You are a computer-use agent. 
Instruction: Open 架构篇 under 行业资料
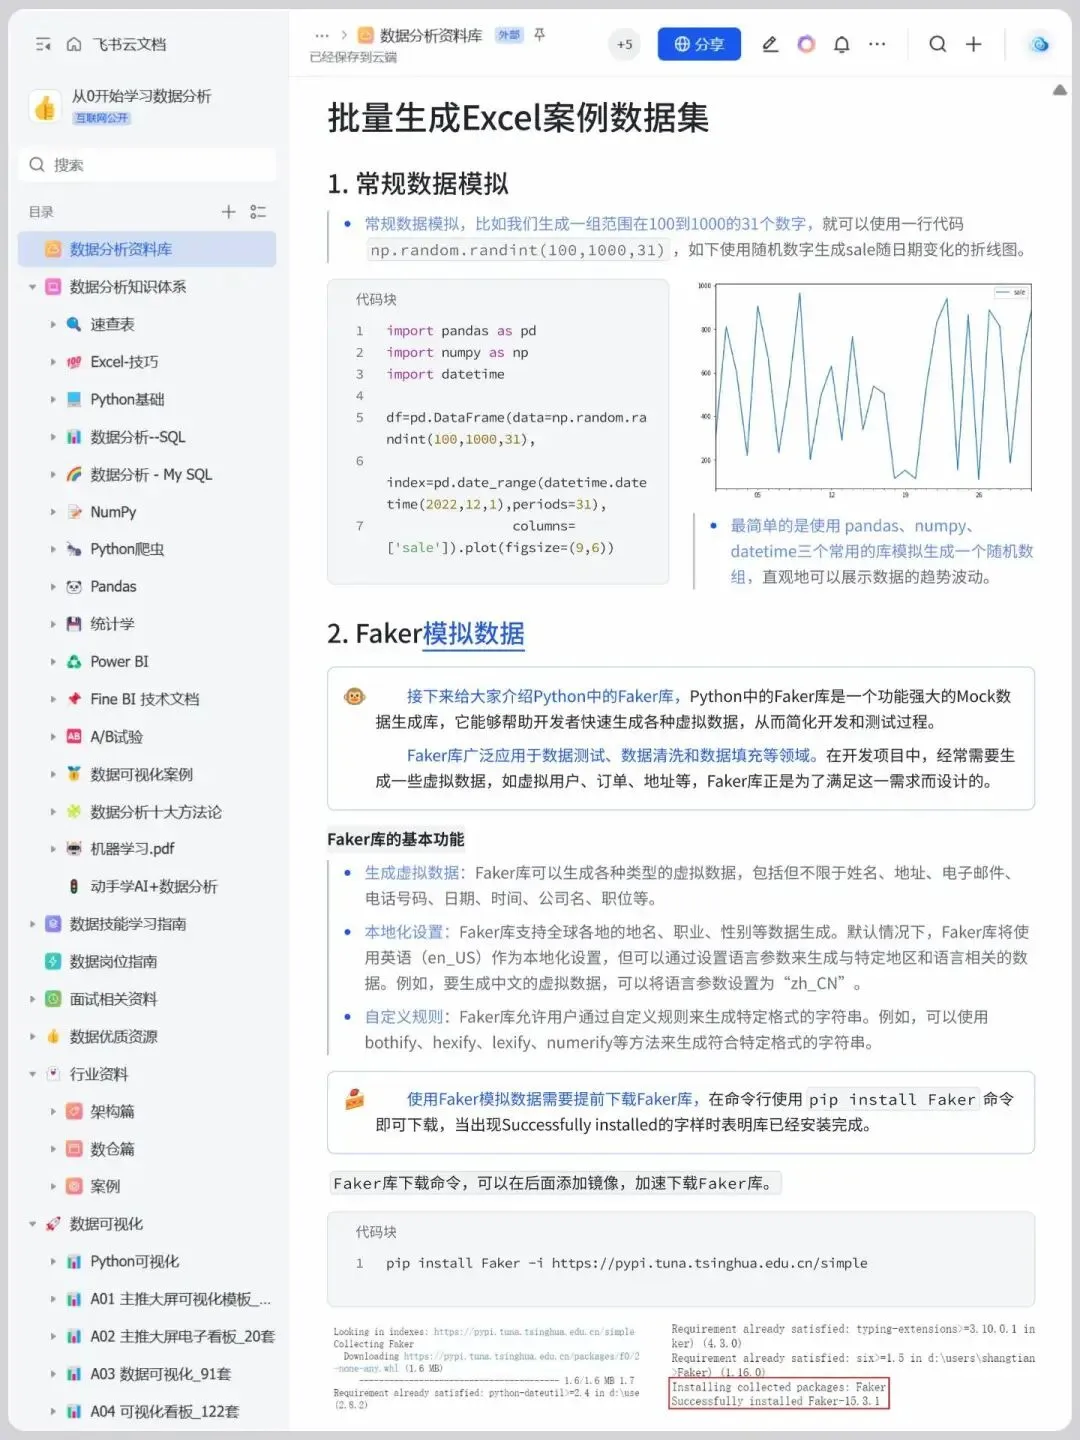112,1112
